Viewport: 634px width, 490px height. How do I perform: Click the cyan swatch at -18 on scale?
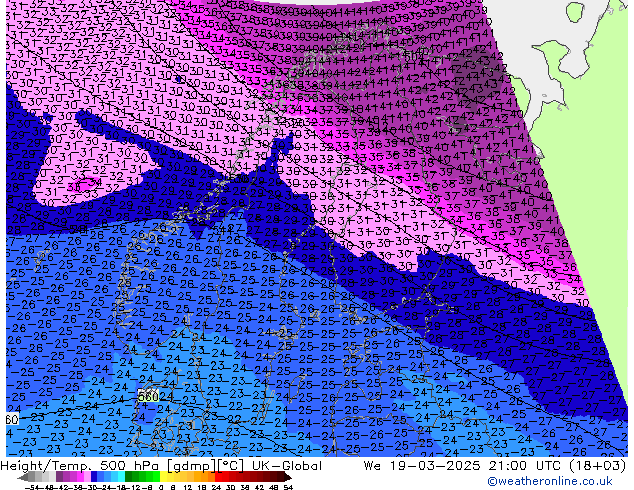click(122, 478)
